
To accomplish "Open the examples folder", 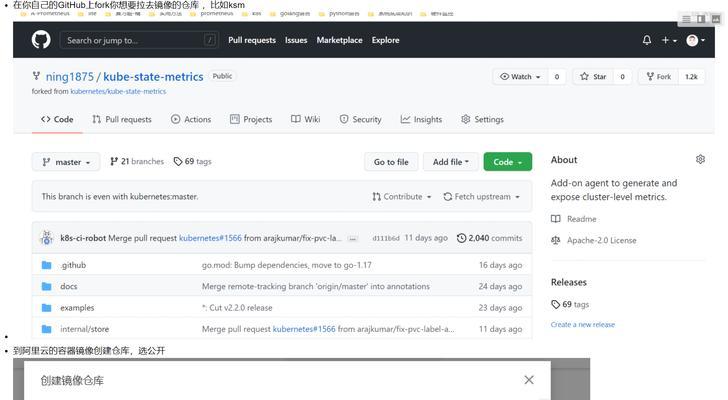I will click(x=77, y=308).
